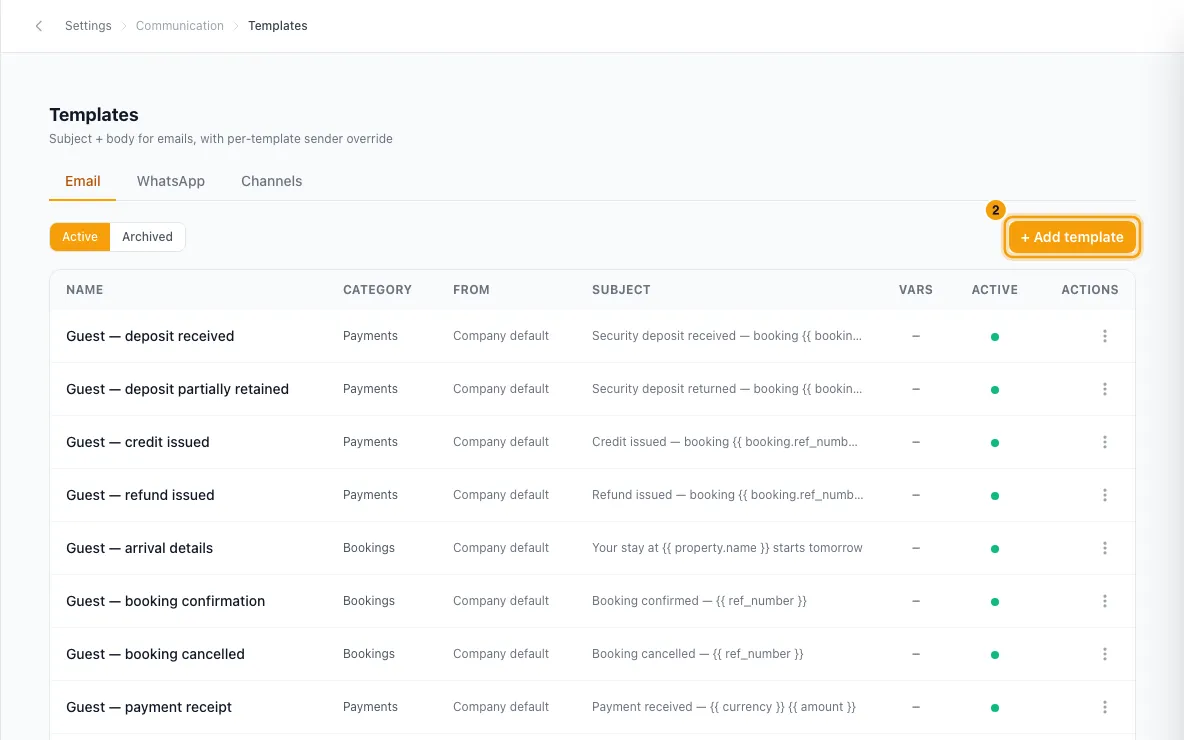
Task: Click subject 'Your stay at {{ property.name }} starts tomorrow'
Action: point(727,548)
